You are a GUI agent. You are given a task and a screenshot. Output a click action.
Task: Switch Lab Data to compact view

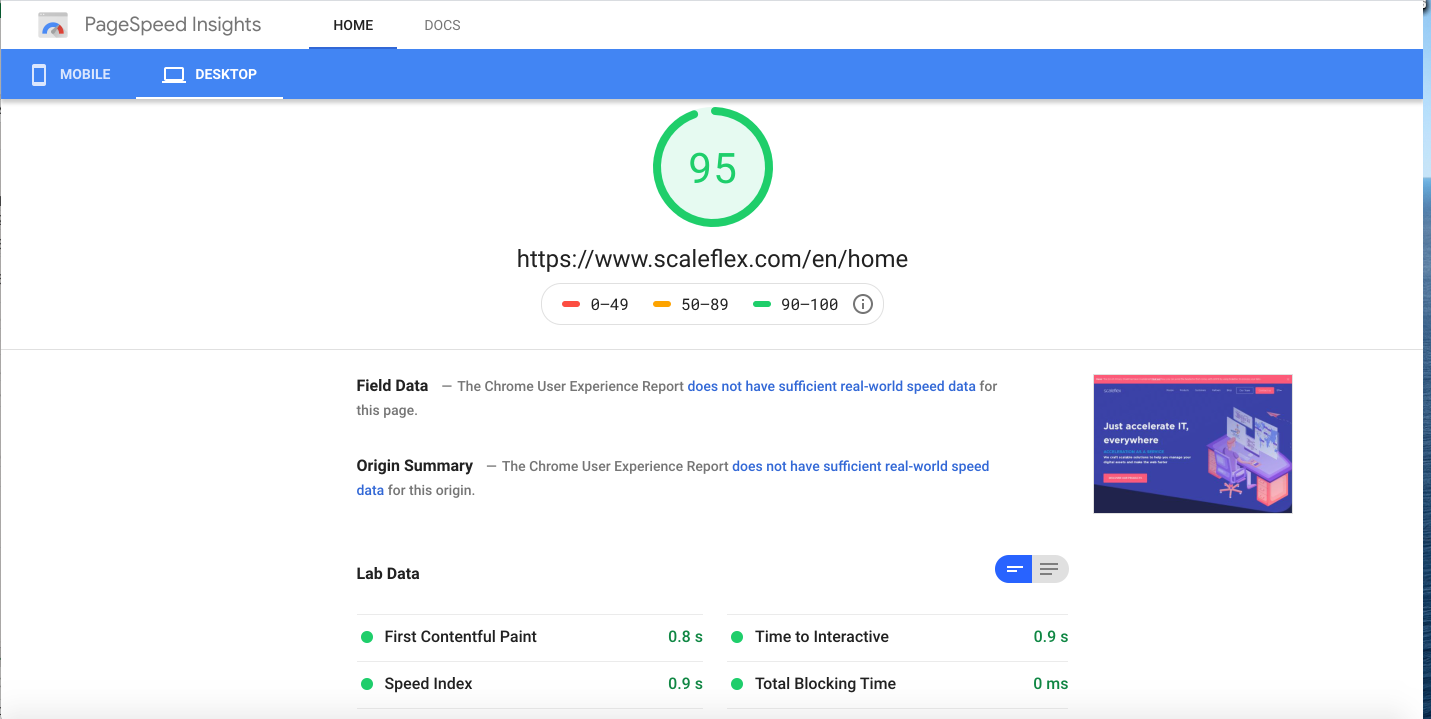[1014, 569]
